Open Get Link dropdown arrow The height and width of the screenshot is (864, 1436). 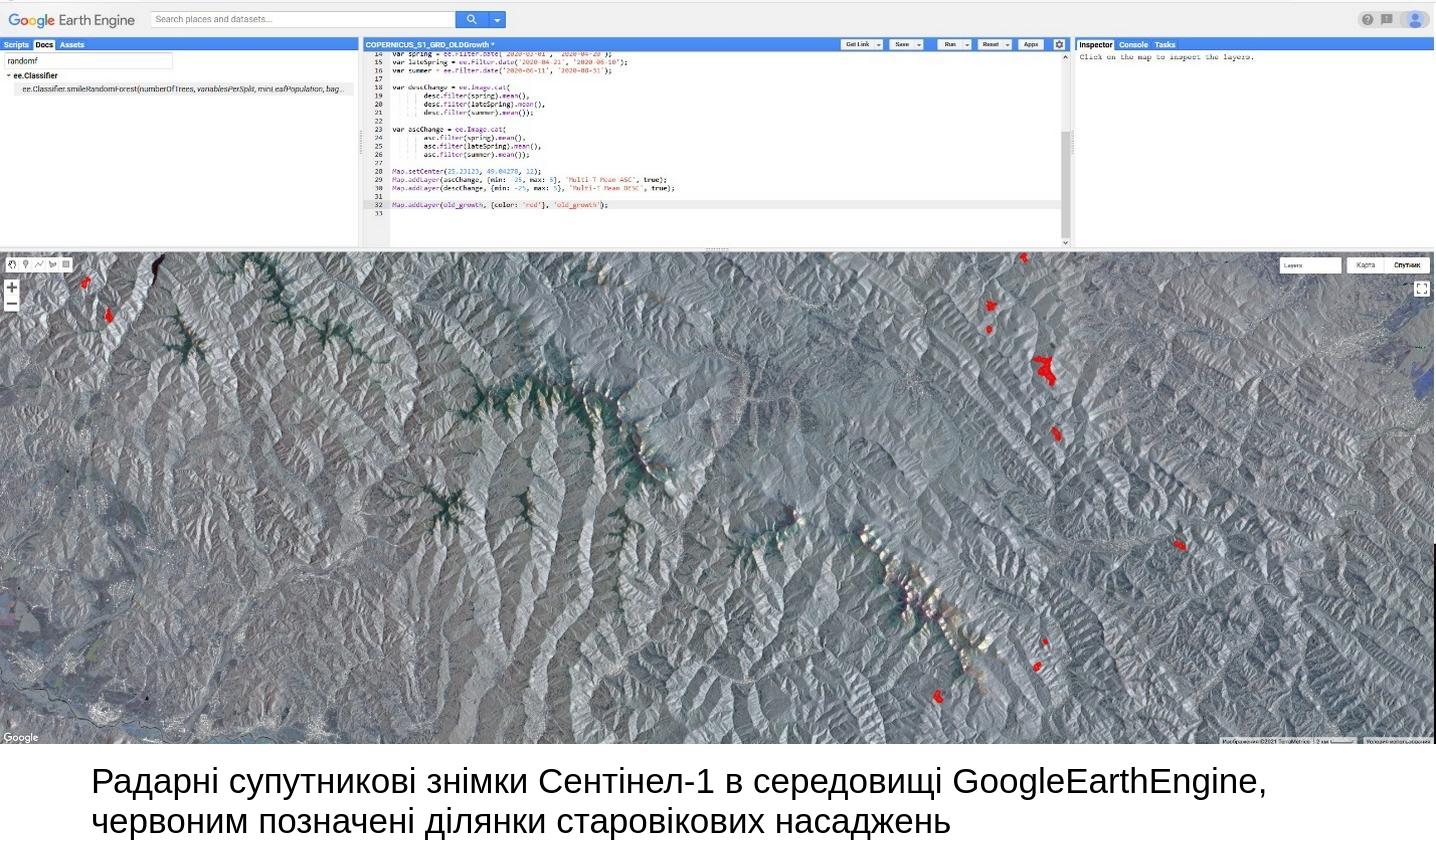pyautogui.click(x=880, y=45)
